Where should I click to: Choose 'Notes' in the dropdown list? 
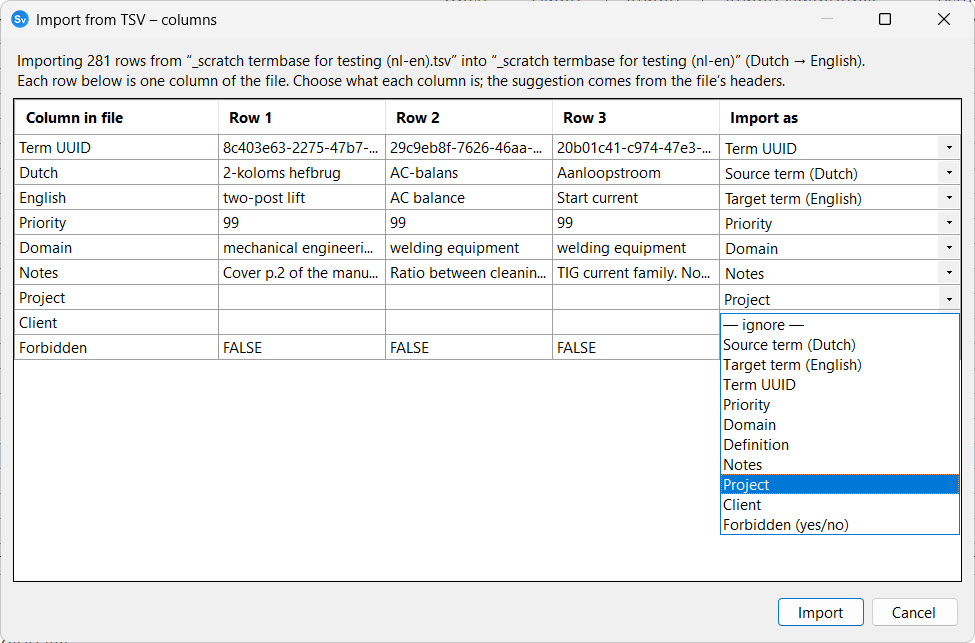coord(839,465)
